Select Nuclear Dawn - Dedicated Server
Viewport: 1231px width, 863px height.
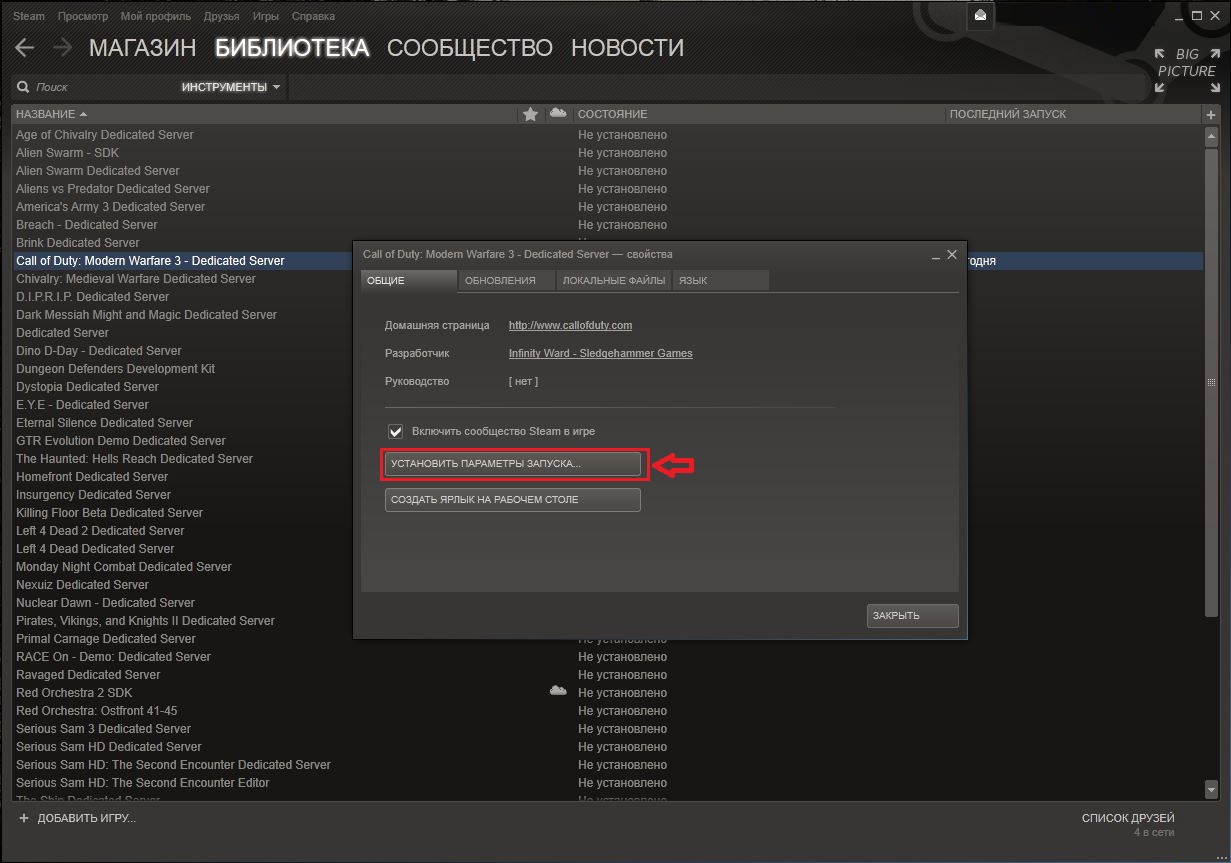point(105,602)
